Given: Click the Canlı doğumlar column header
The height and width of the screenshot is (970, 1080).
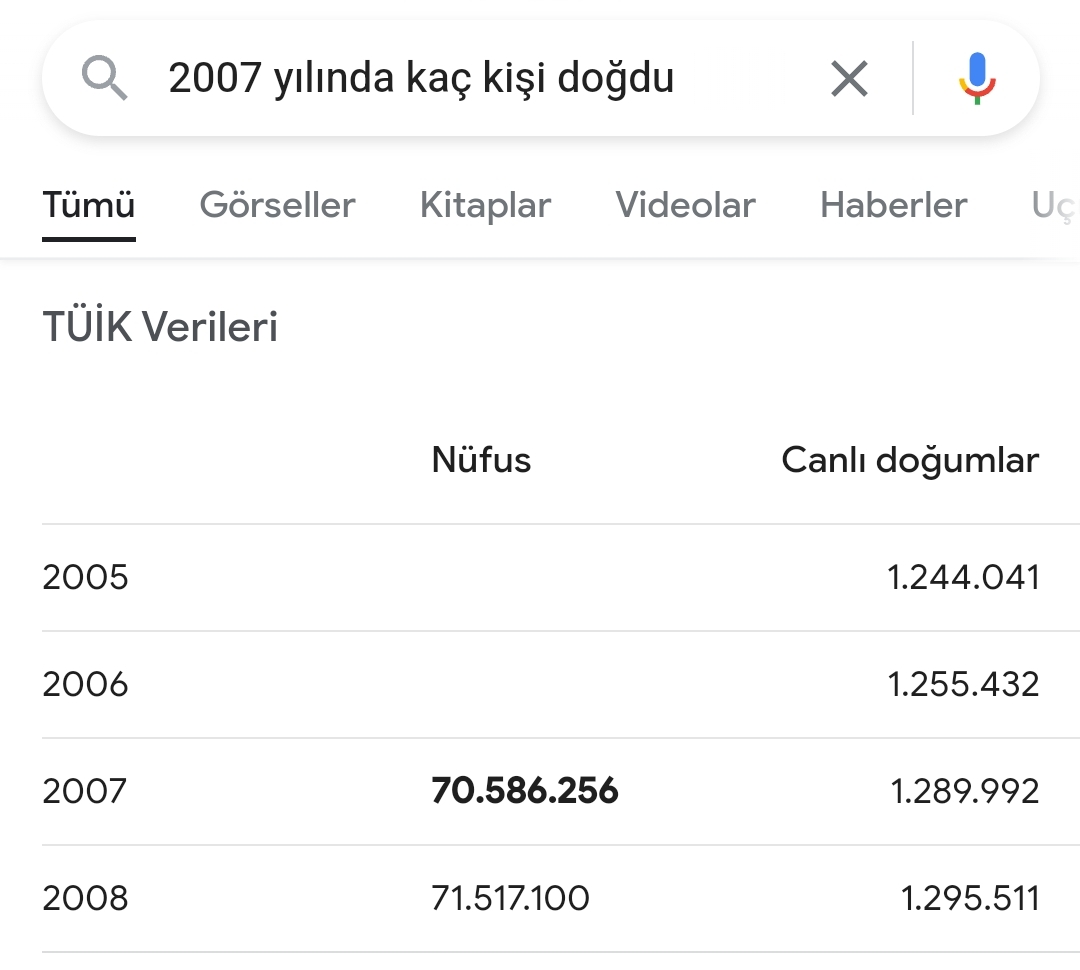Looking at the screenshot, I should (x=910, y=460).
